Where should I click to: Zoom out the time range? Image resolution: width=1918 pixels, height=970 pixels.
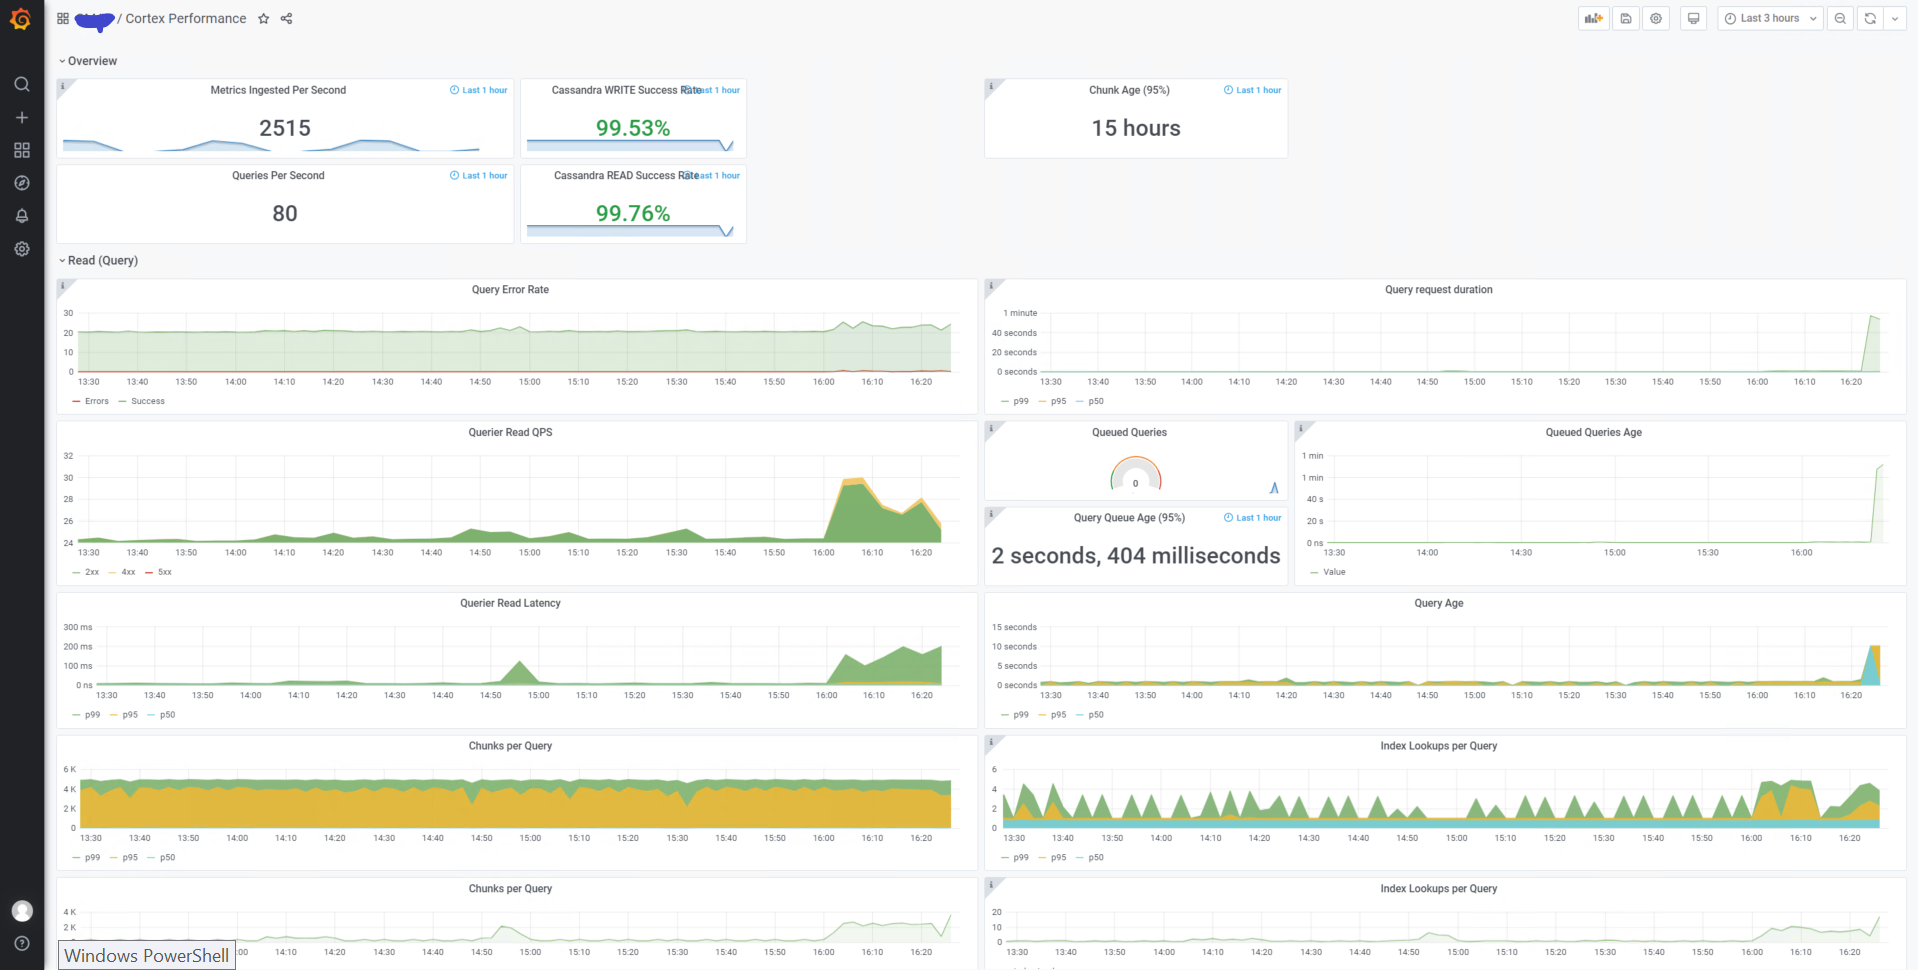click(1840, 18)
